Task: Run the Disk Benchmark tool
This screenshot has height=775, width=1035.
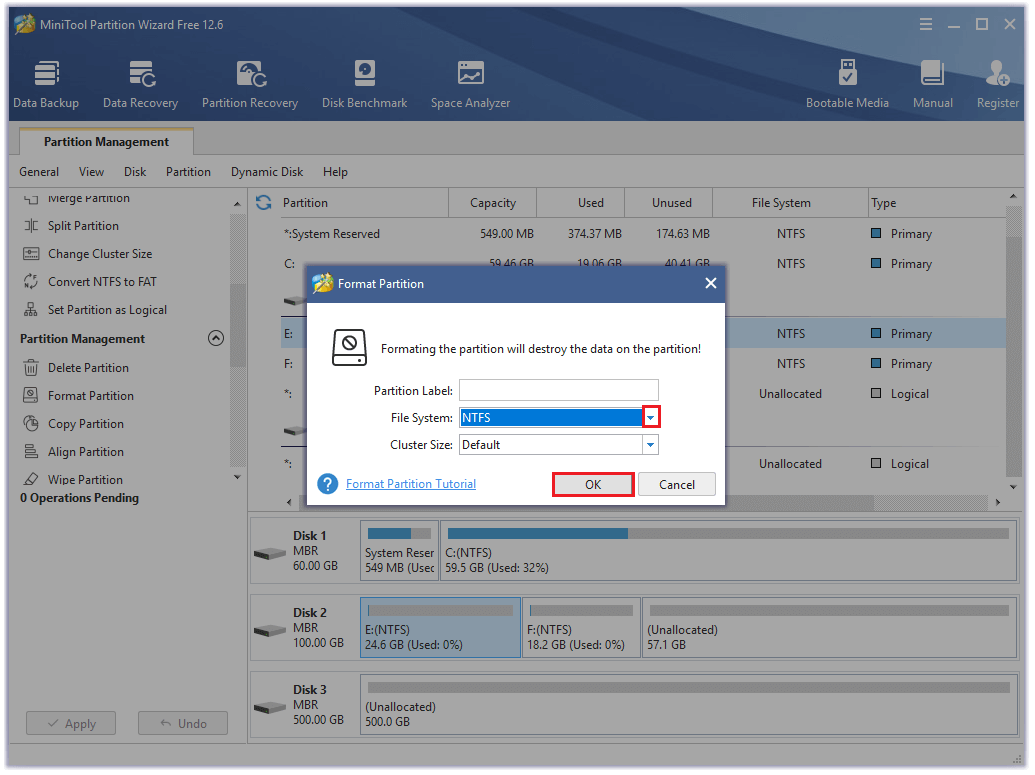Action: (363, 83)
